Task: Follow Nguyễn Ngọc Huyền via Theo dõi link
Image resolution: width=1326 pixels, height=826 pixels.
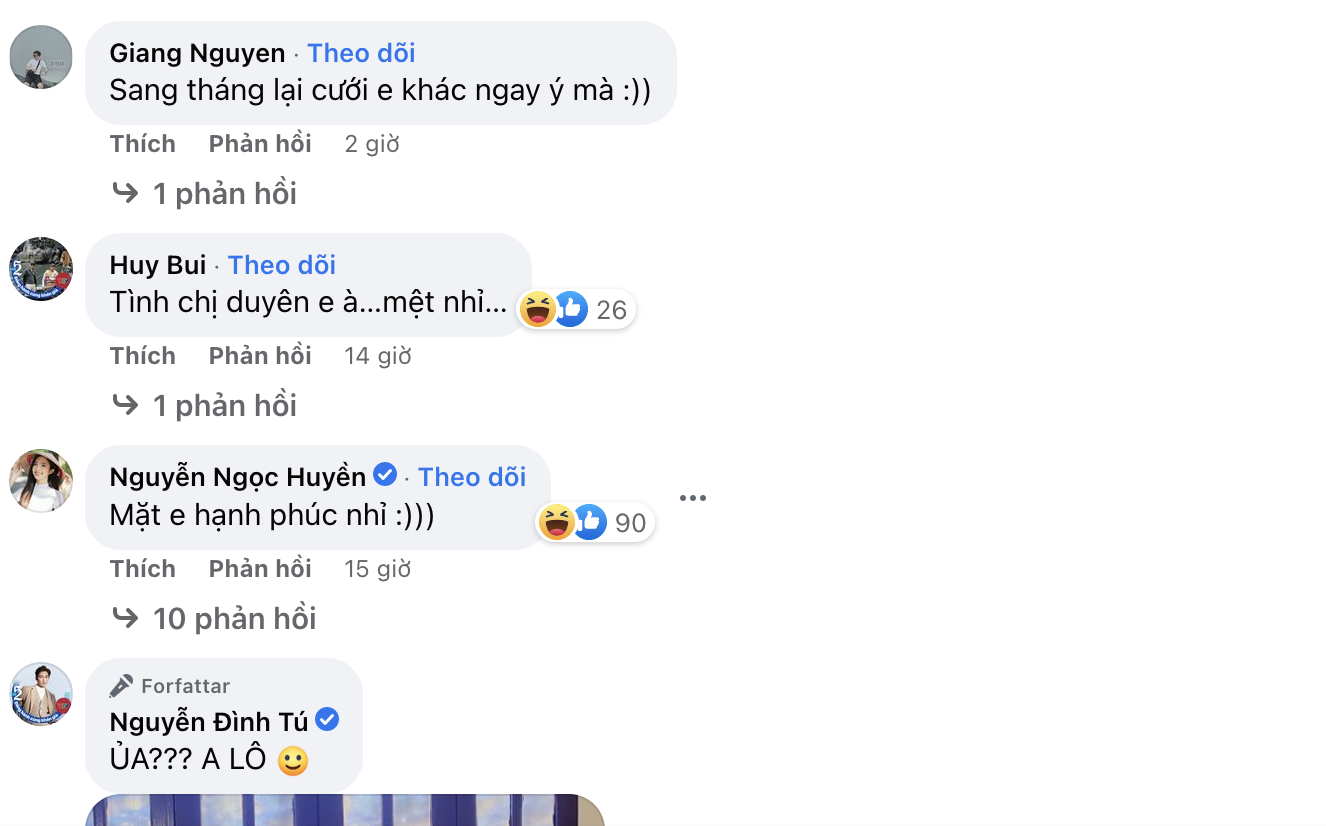Action: click(x=472, y=477)
